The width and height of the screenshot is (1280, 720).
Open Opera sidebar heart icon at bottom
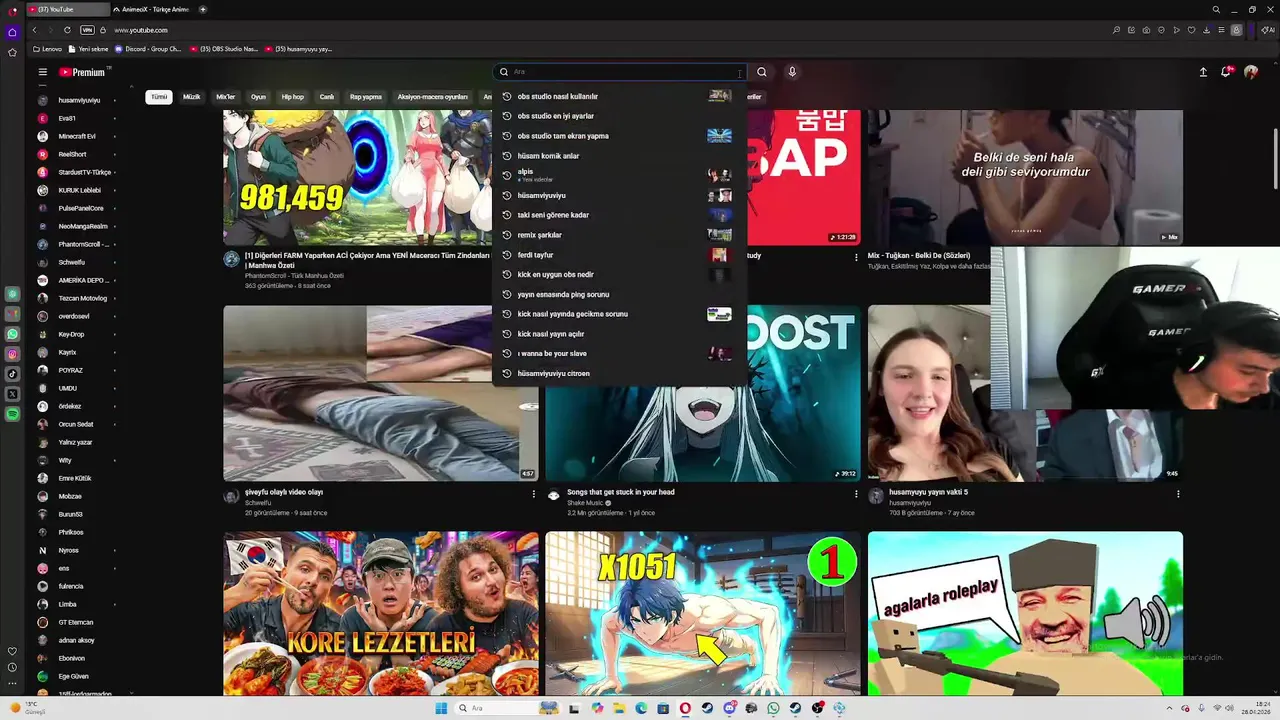[x=12, y=651]
